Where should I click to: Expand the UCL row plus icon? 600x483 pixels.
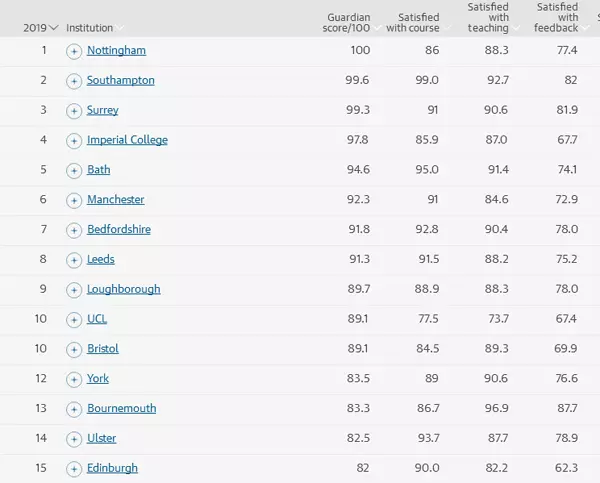point(74,320)
